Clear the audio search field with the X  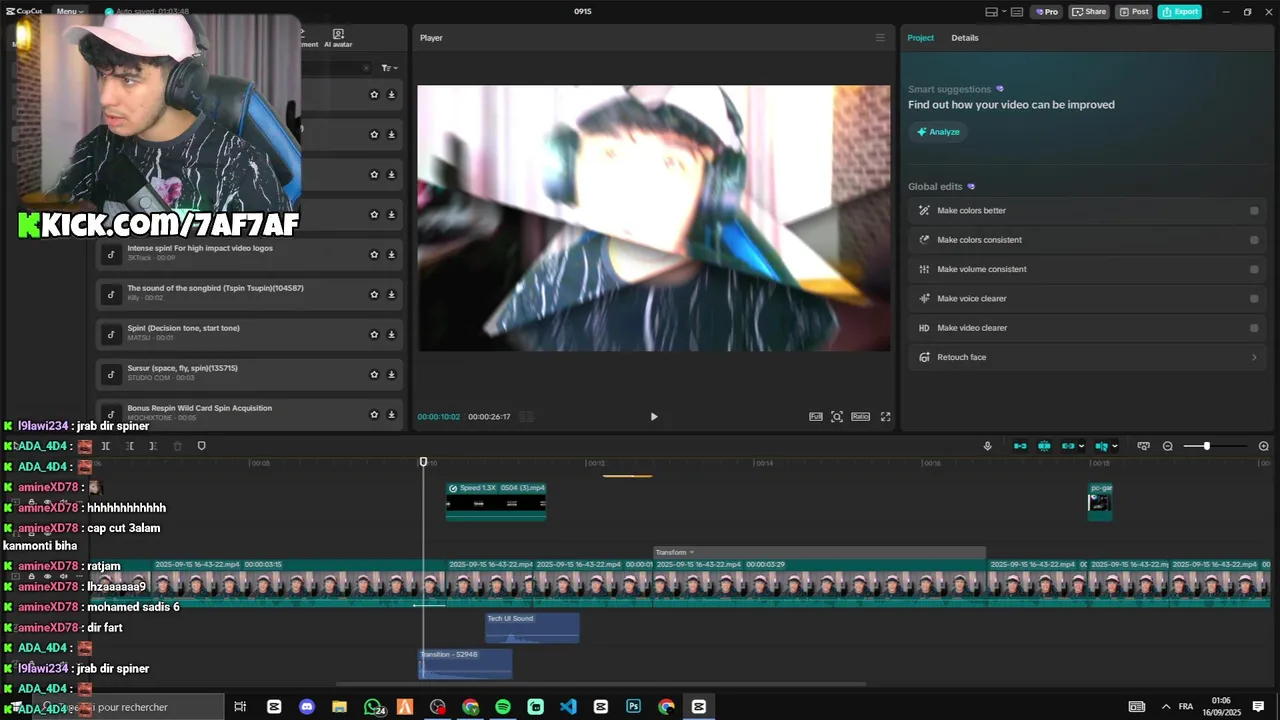pos(366,68)
